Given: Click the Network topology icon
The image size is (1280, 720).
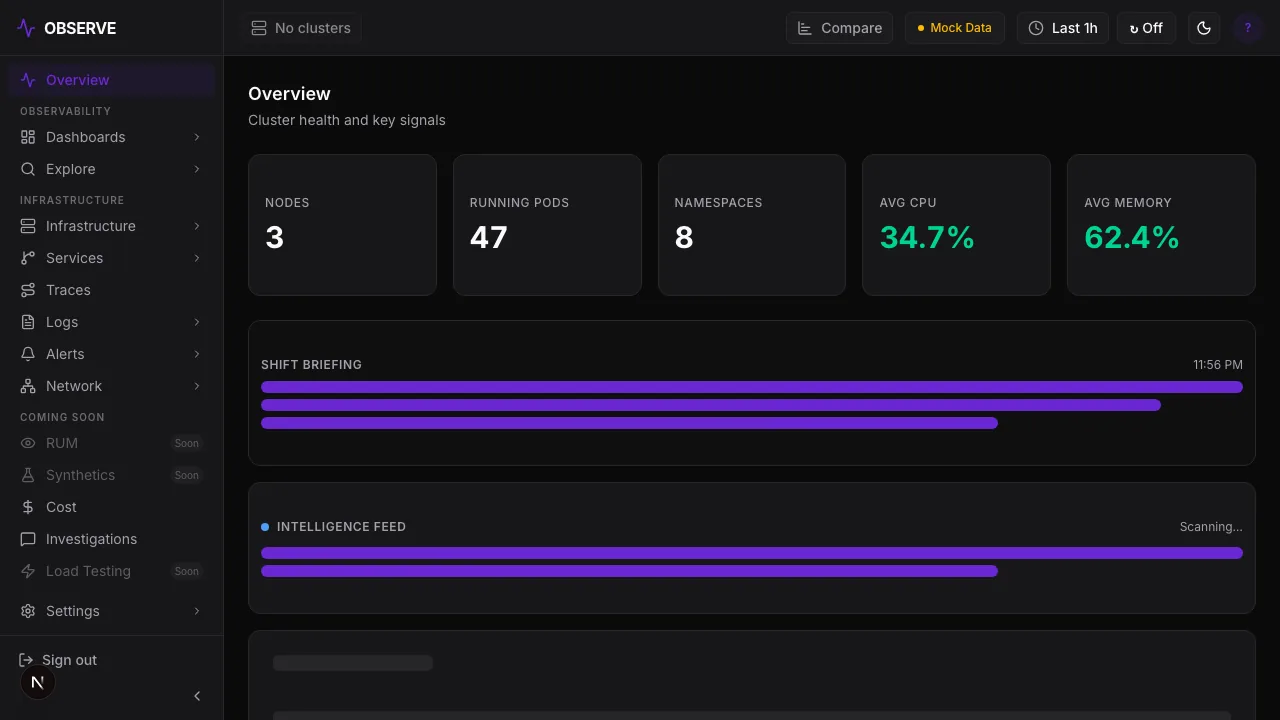Looking at the screenshot, I should click(28, 386).
